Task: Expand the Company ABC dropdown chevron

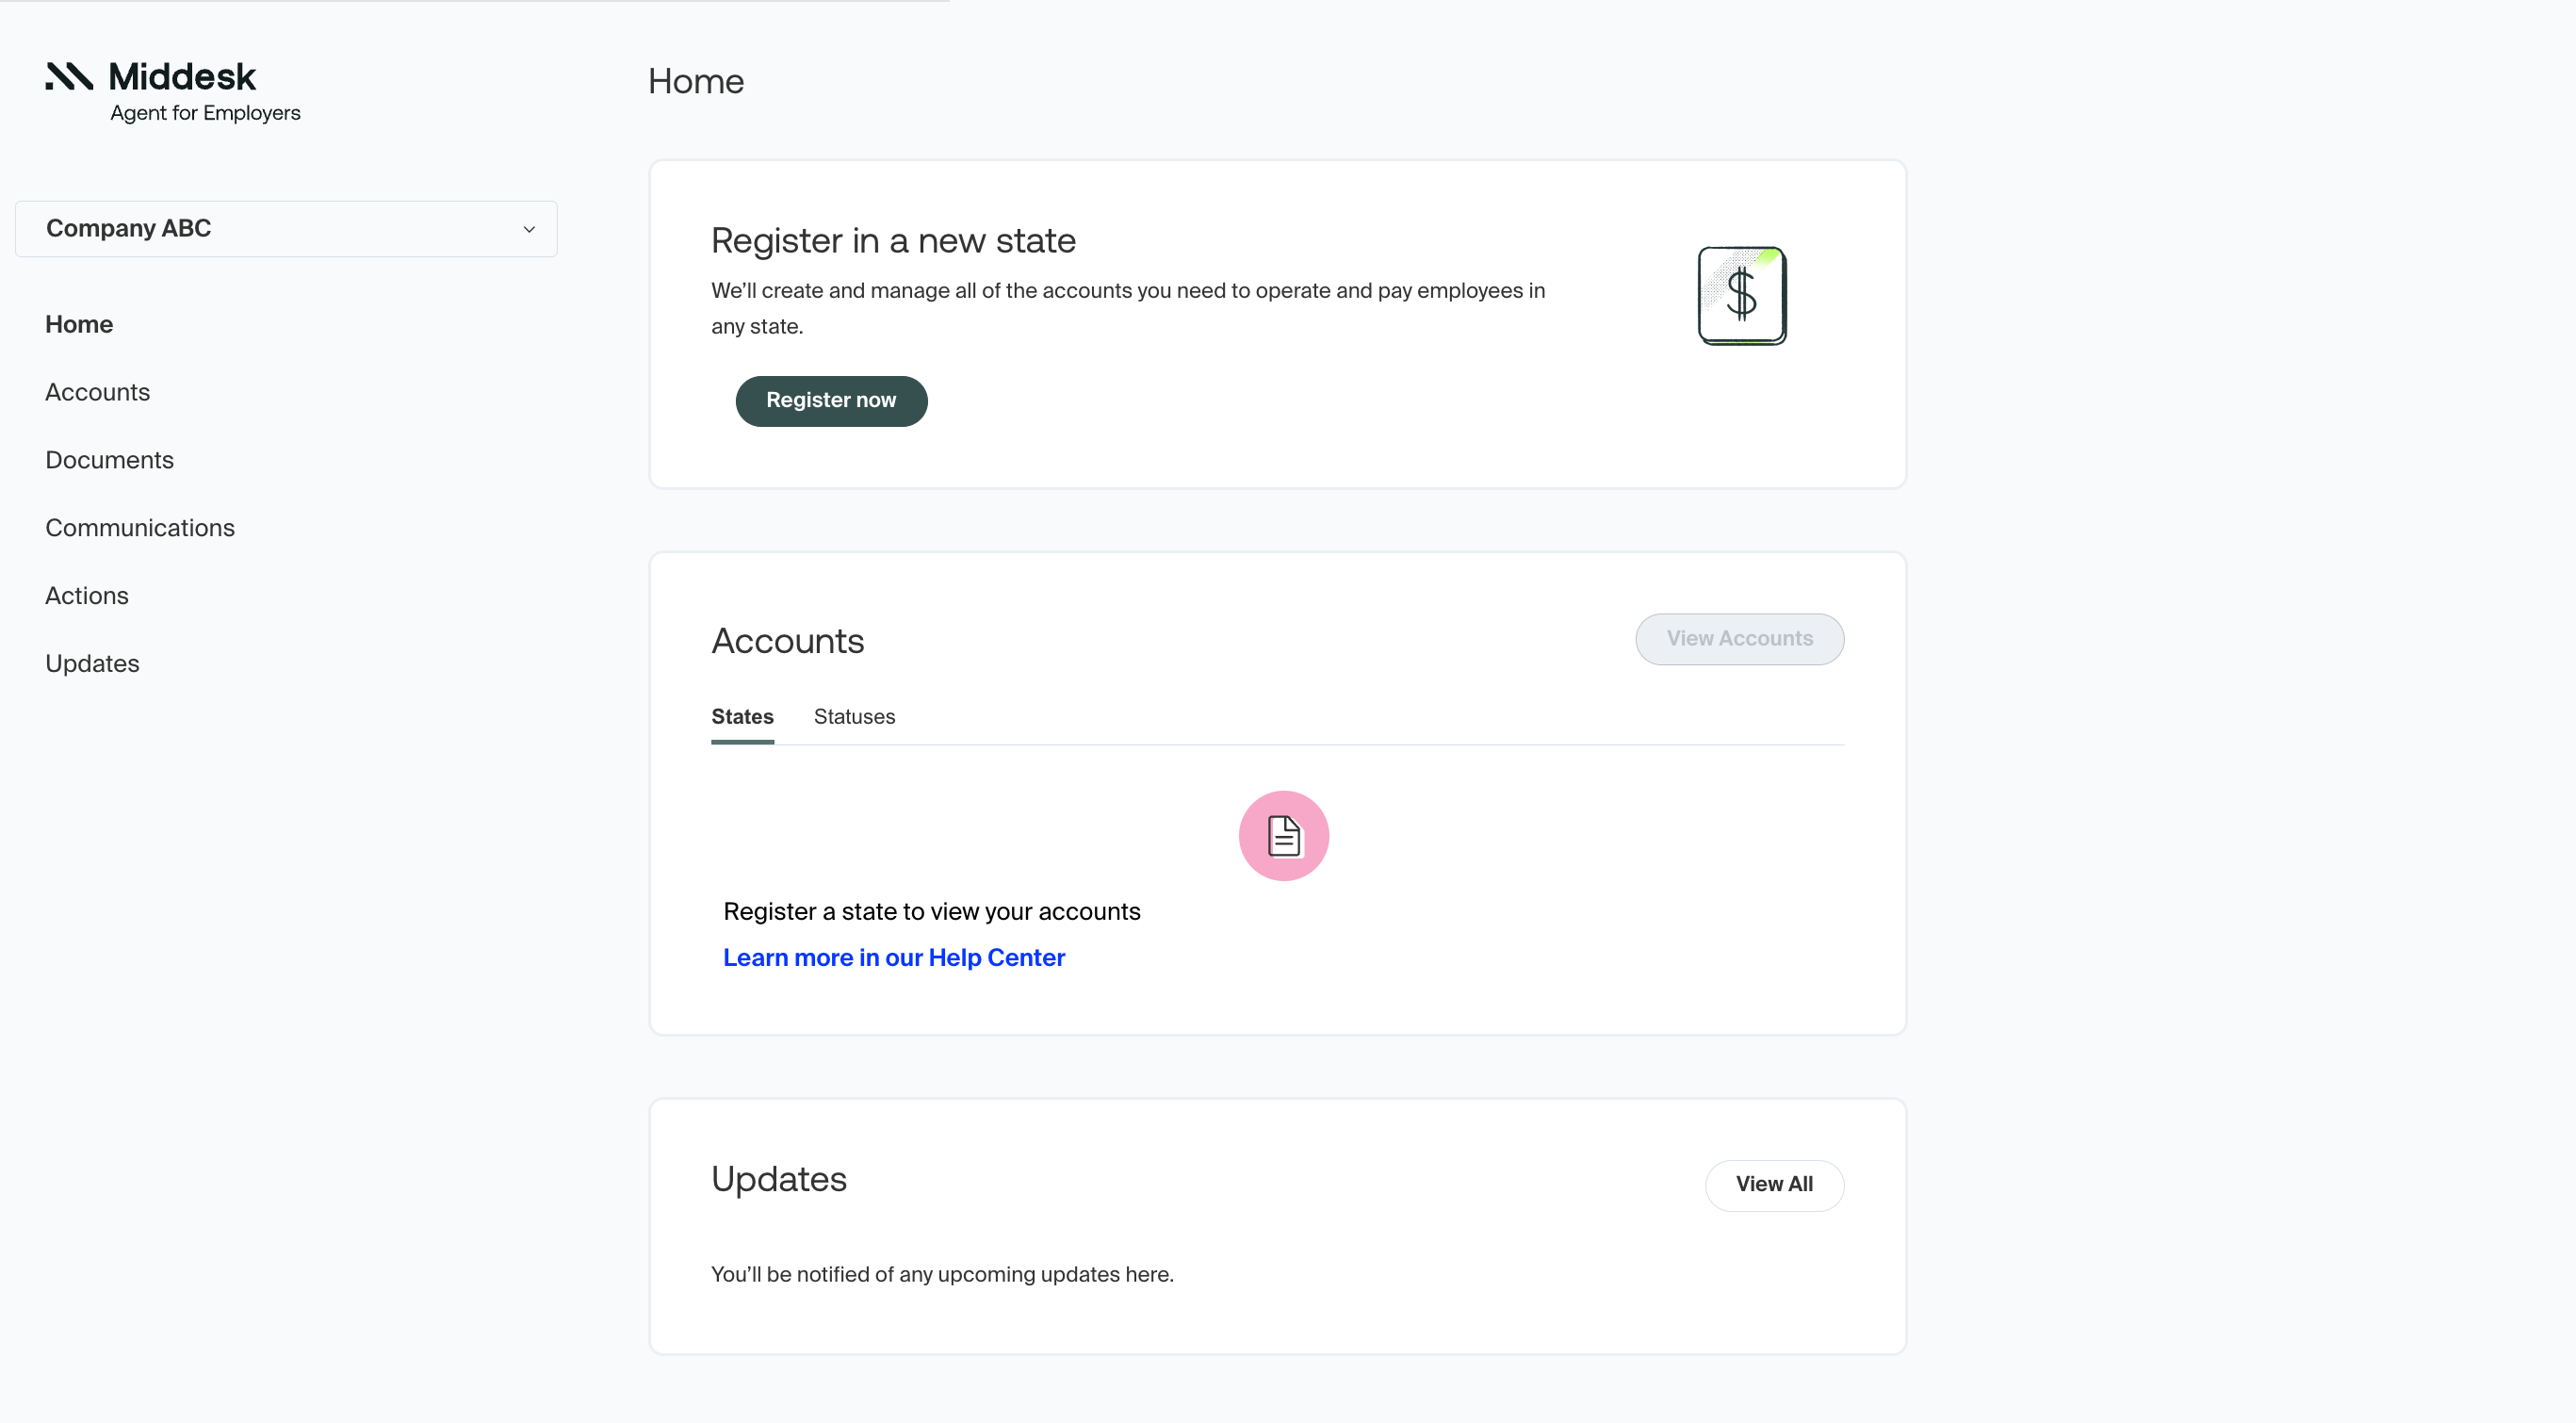Action: click(x=529, y=229)
